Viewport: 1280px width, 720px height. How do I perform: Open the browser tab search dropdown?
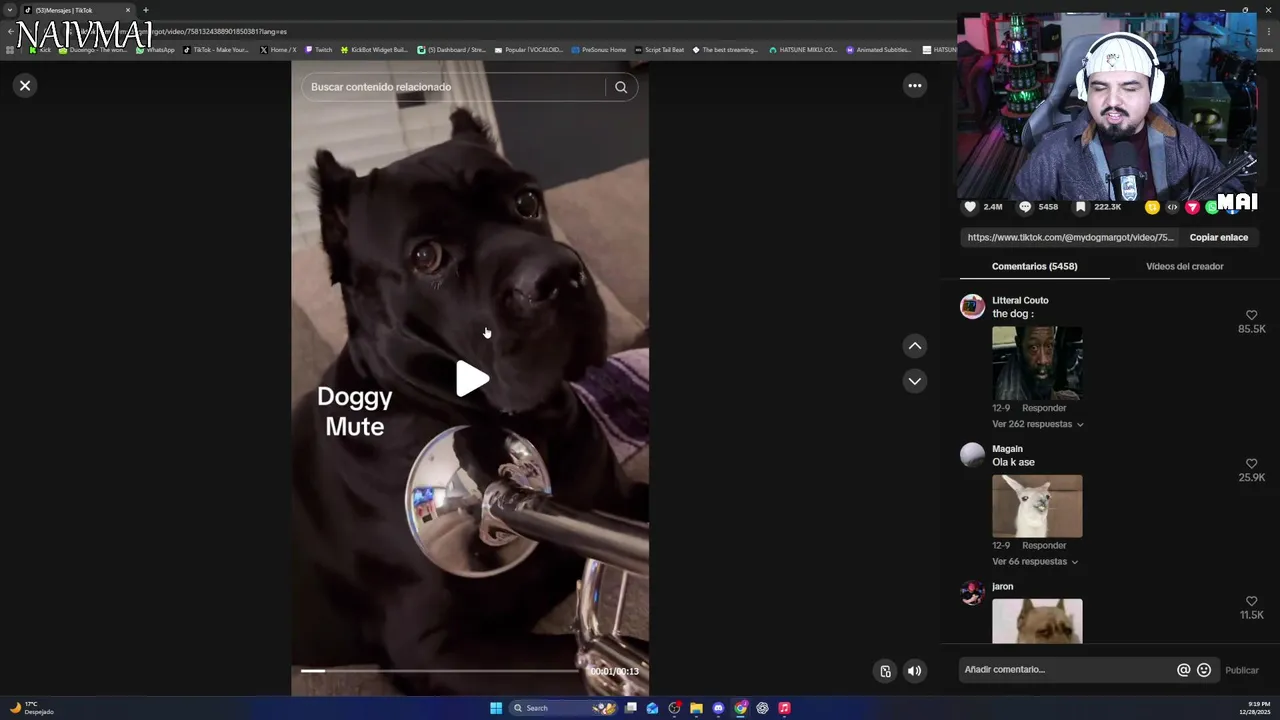pos(10,10)
